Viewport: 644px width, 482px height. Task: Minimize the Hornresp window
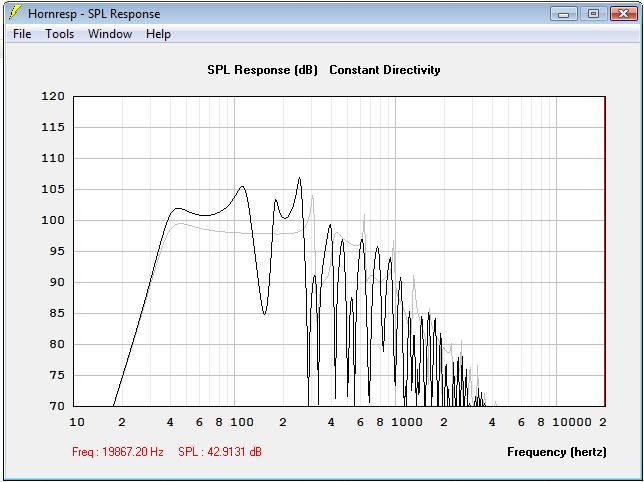pos(564,14)
